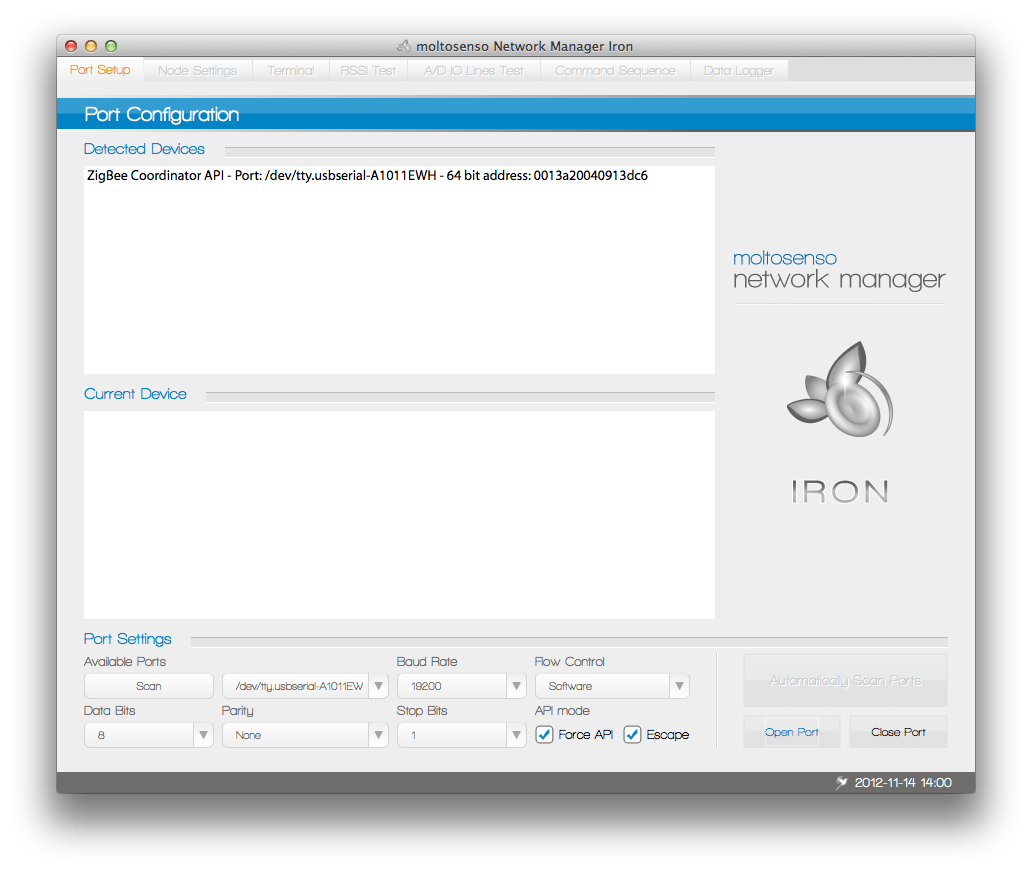Click the status bar connection plug icon
This screenshot has width=1032, height=872.
(841, 782)
